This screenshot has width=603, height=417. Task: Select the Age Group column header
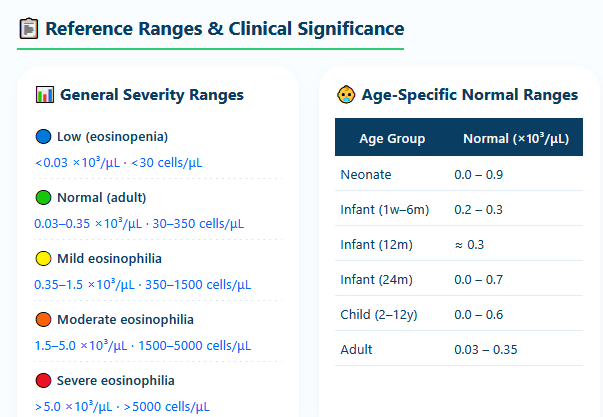coord(392,139)
